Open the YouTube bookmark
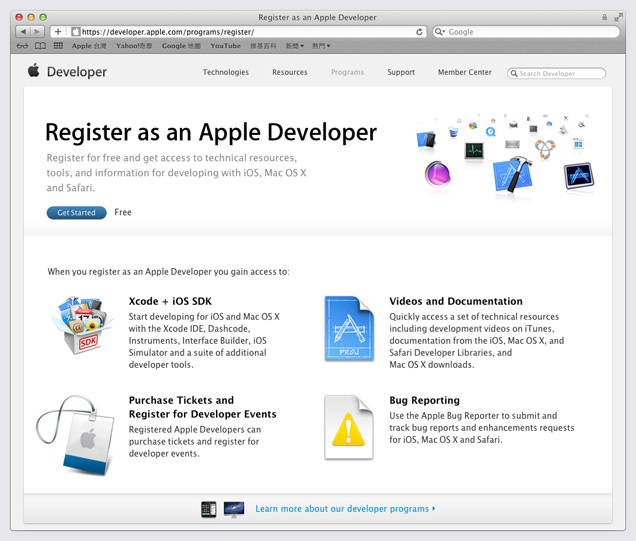Viewport: 636px width, 541px height. coord(226,46)
